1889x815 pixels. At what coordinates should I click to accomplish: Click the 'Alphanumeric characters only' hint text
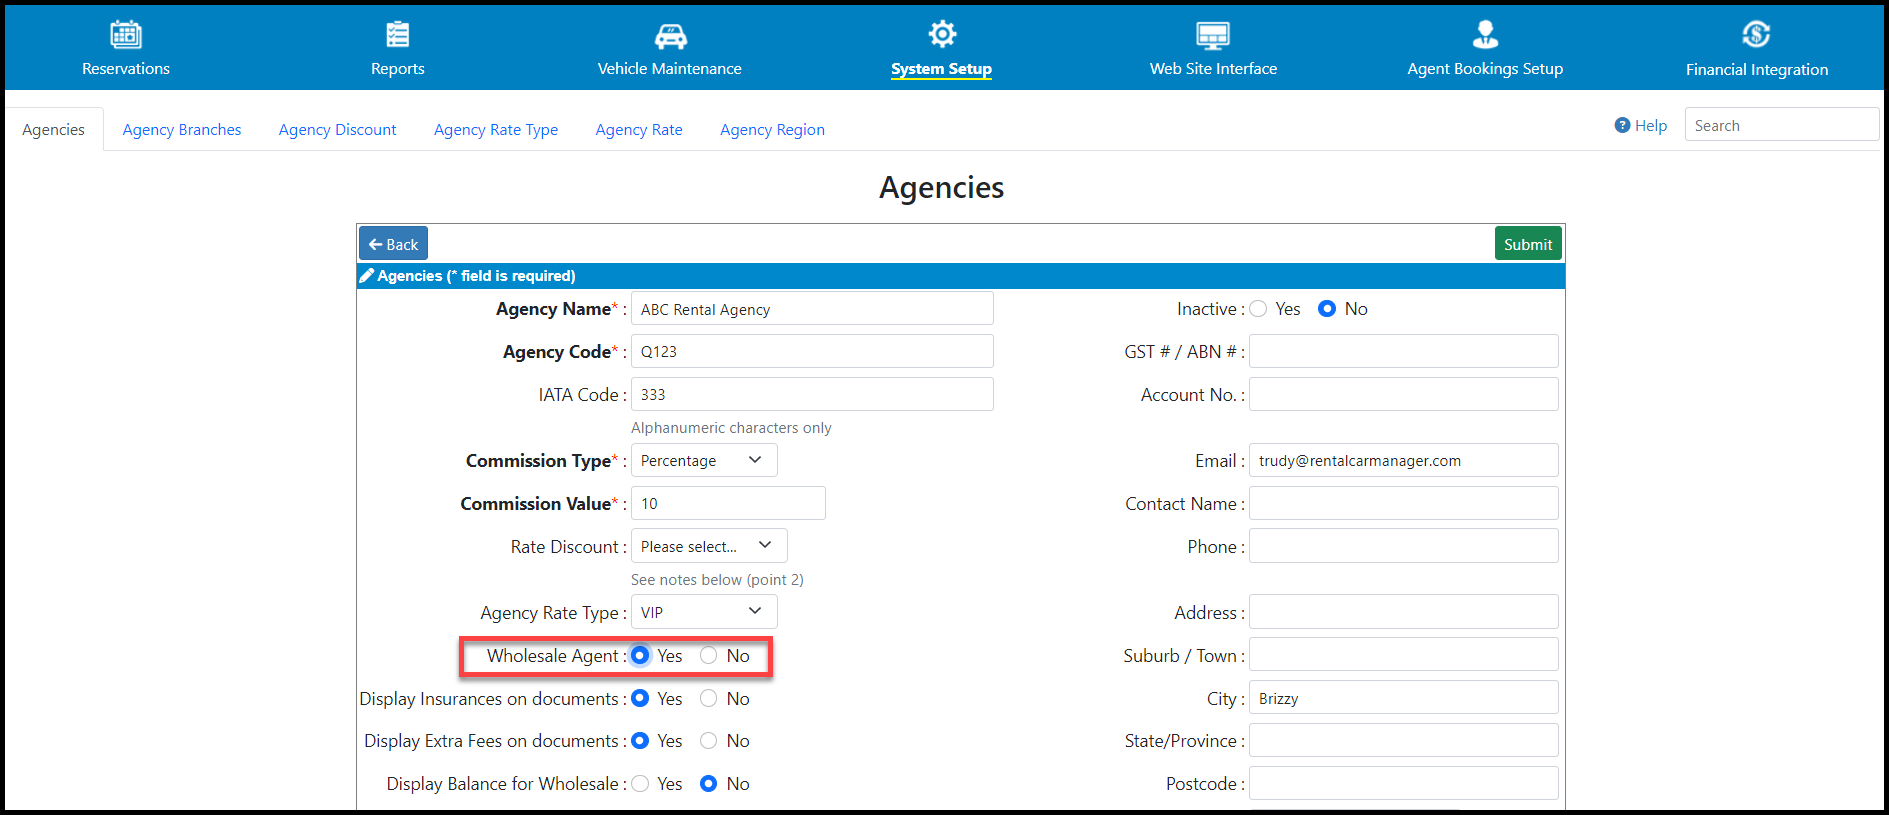pyautogui.click(x=731, y=428)
